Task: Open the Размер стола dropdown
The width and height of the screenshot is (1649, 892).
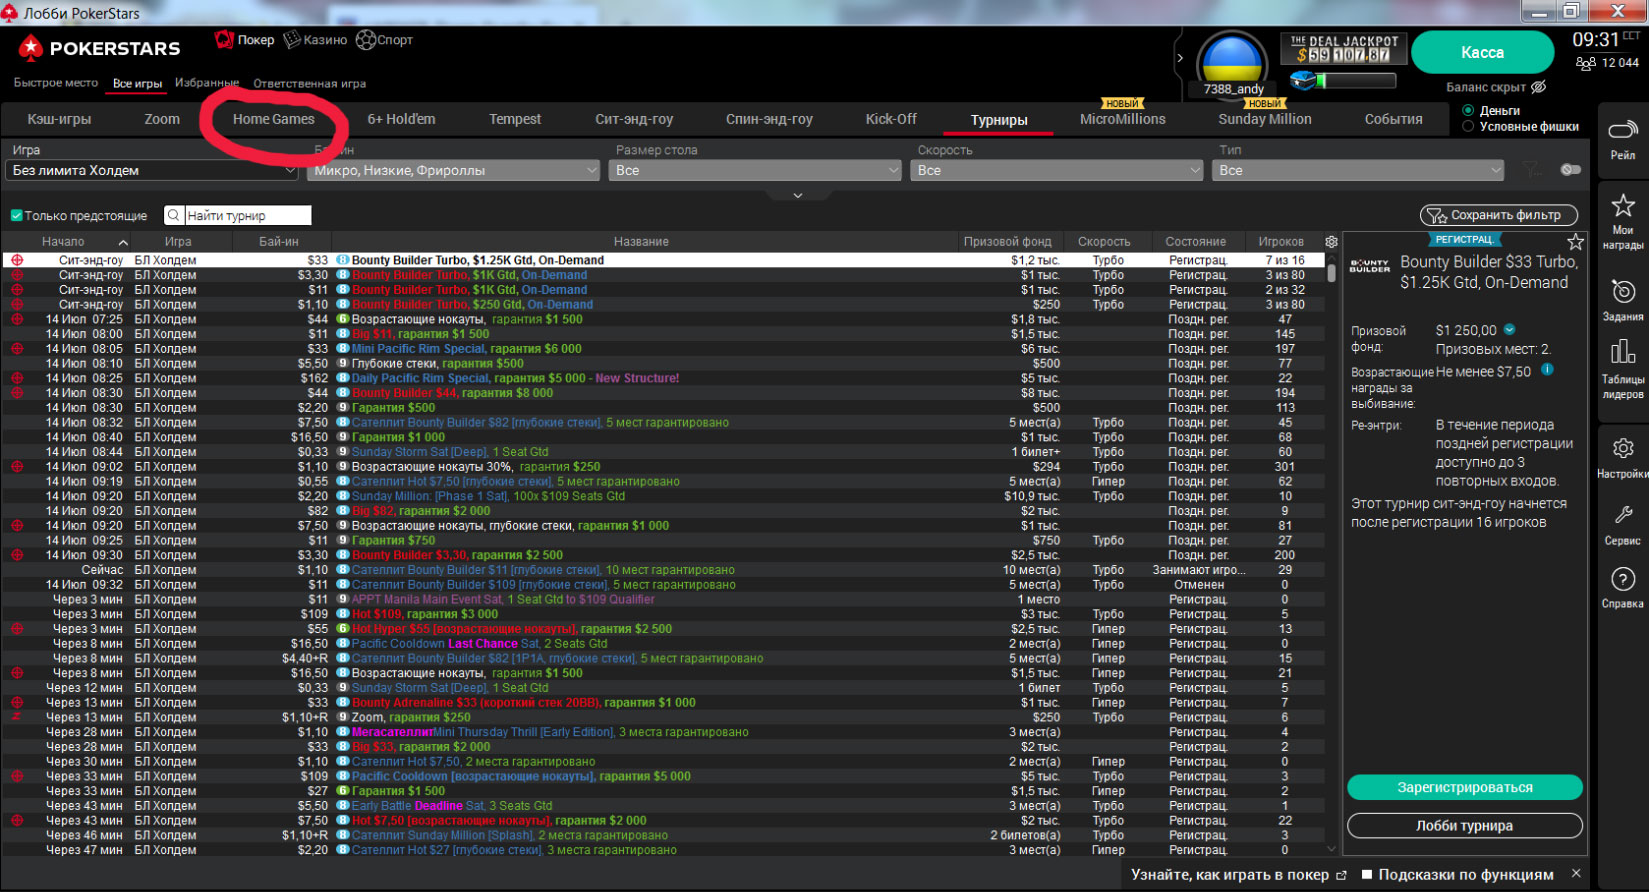Action: pos(755,171)
